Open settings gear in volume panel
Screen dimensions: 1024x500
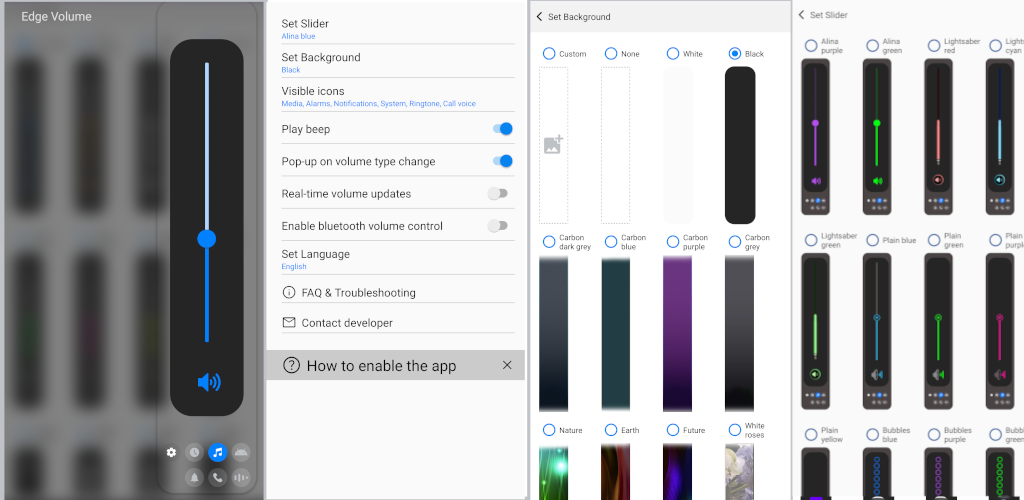[x=171, y=452]
